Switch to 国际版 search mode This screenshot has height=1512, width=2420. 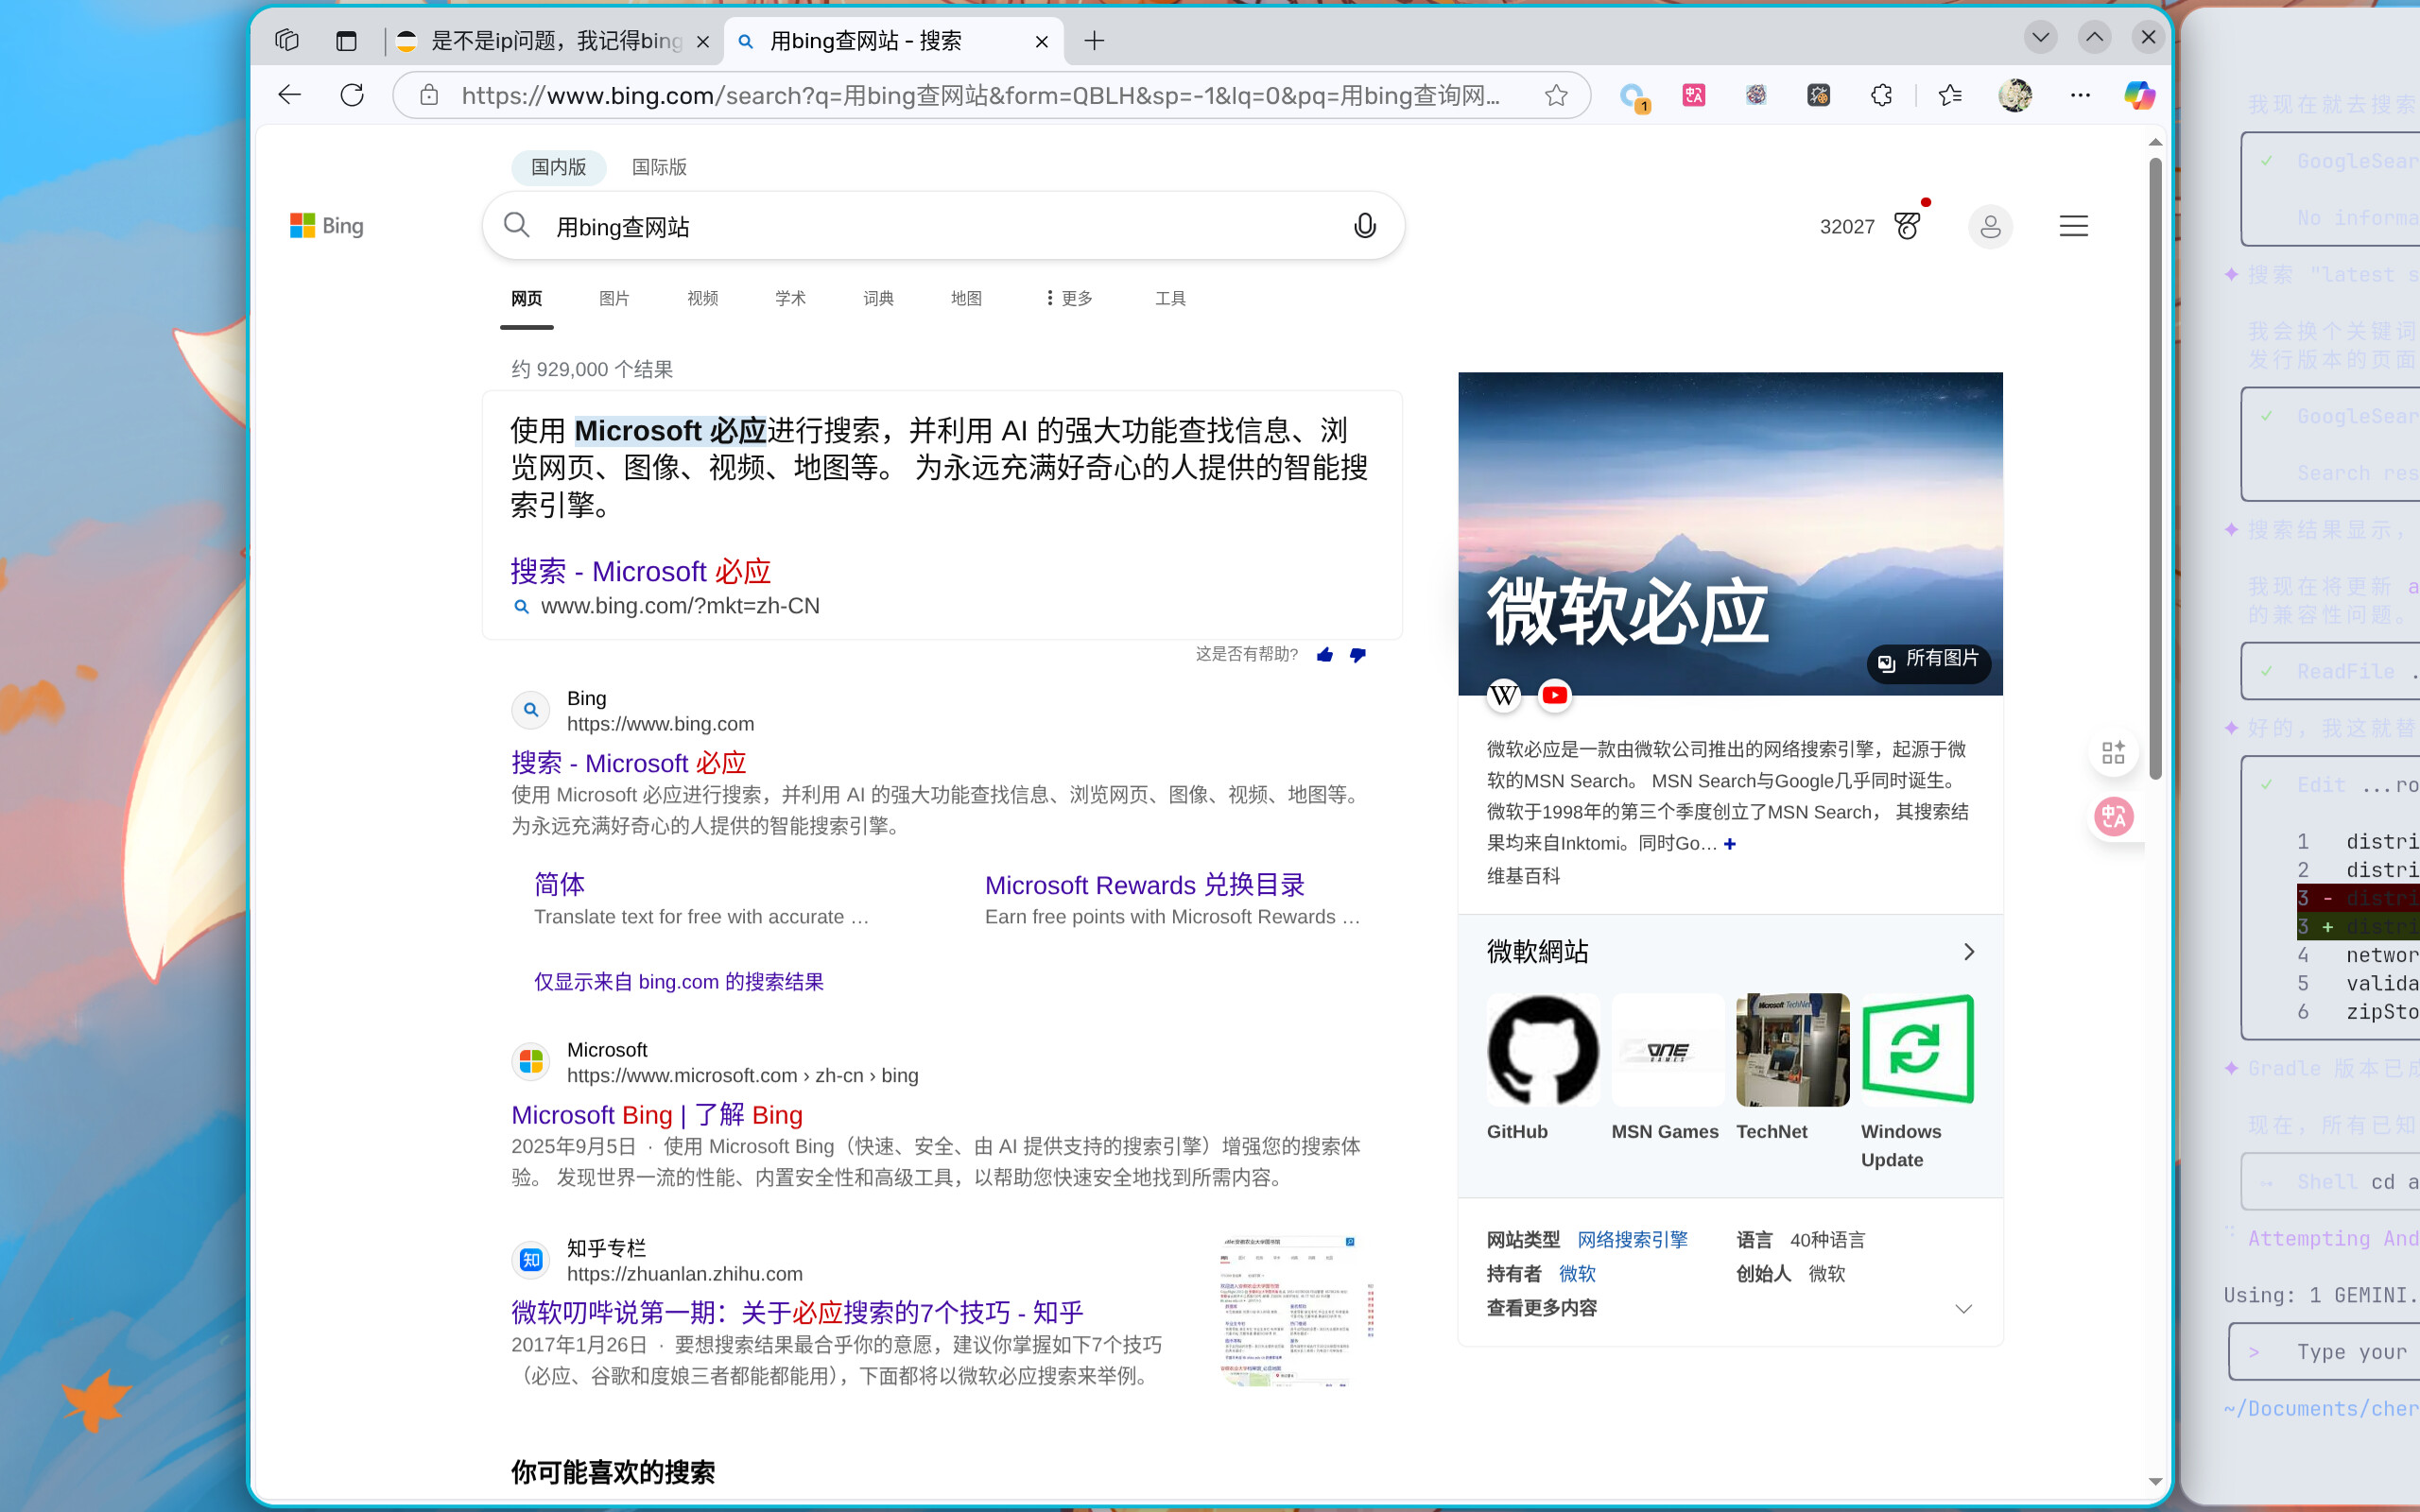(659, 167)
